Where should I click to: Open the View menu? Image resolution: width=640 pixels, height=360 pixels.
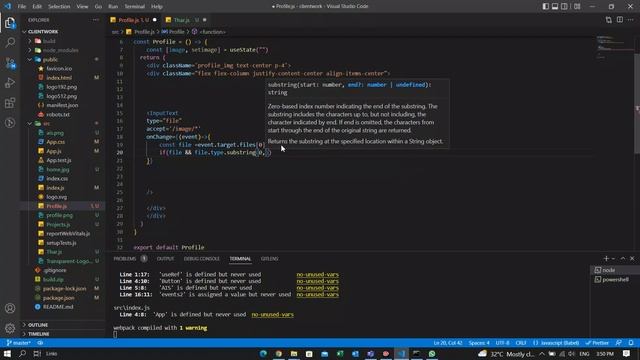pos(82,7)
